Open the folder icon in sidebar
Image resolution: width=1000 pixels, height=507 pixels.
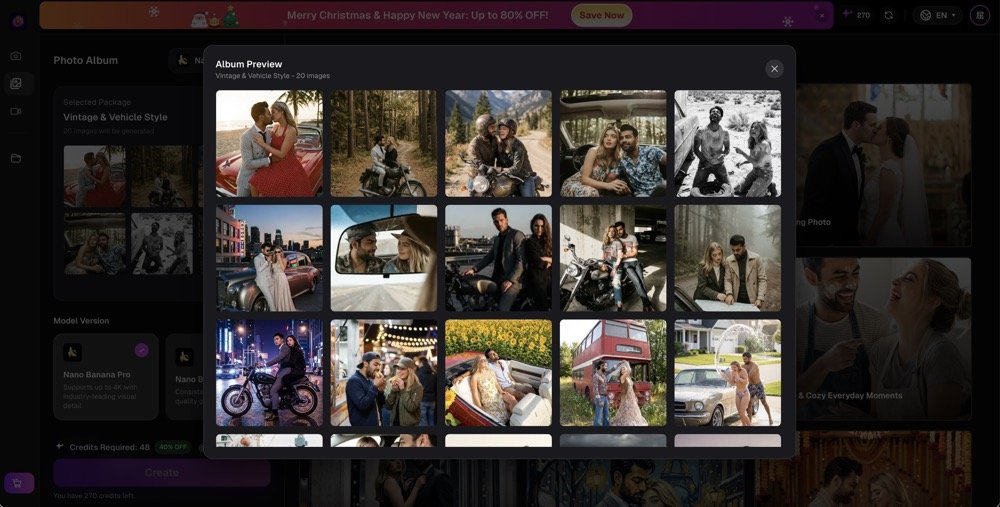coord(16,158)
